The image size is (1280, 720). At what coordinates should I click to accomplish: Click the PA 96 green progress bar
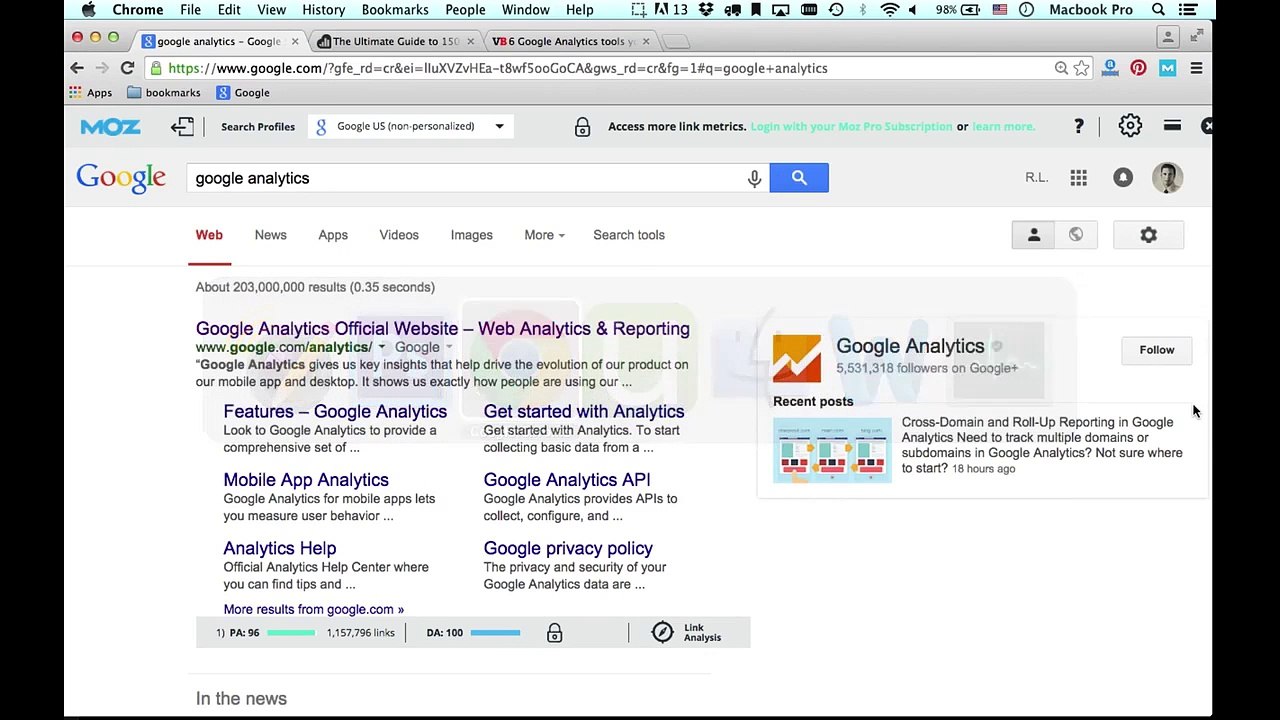pos(291,633)
